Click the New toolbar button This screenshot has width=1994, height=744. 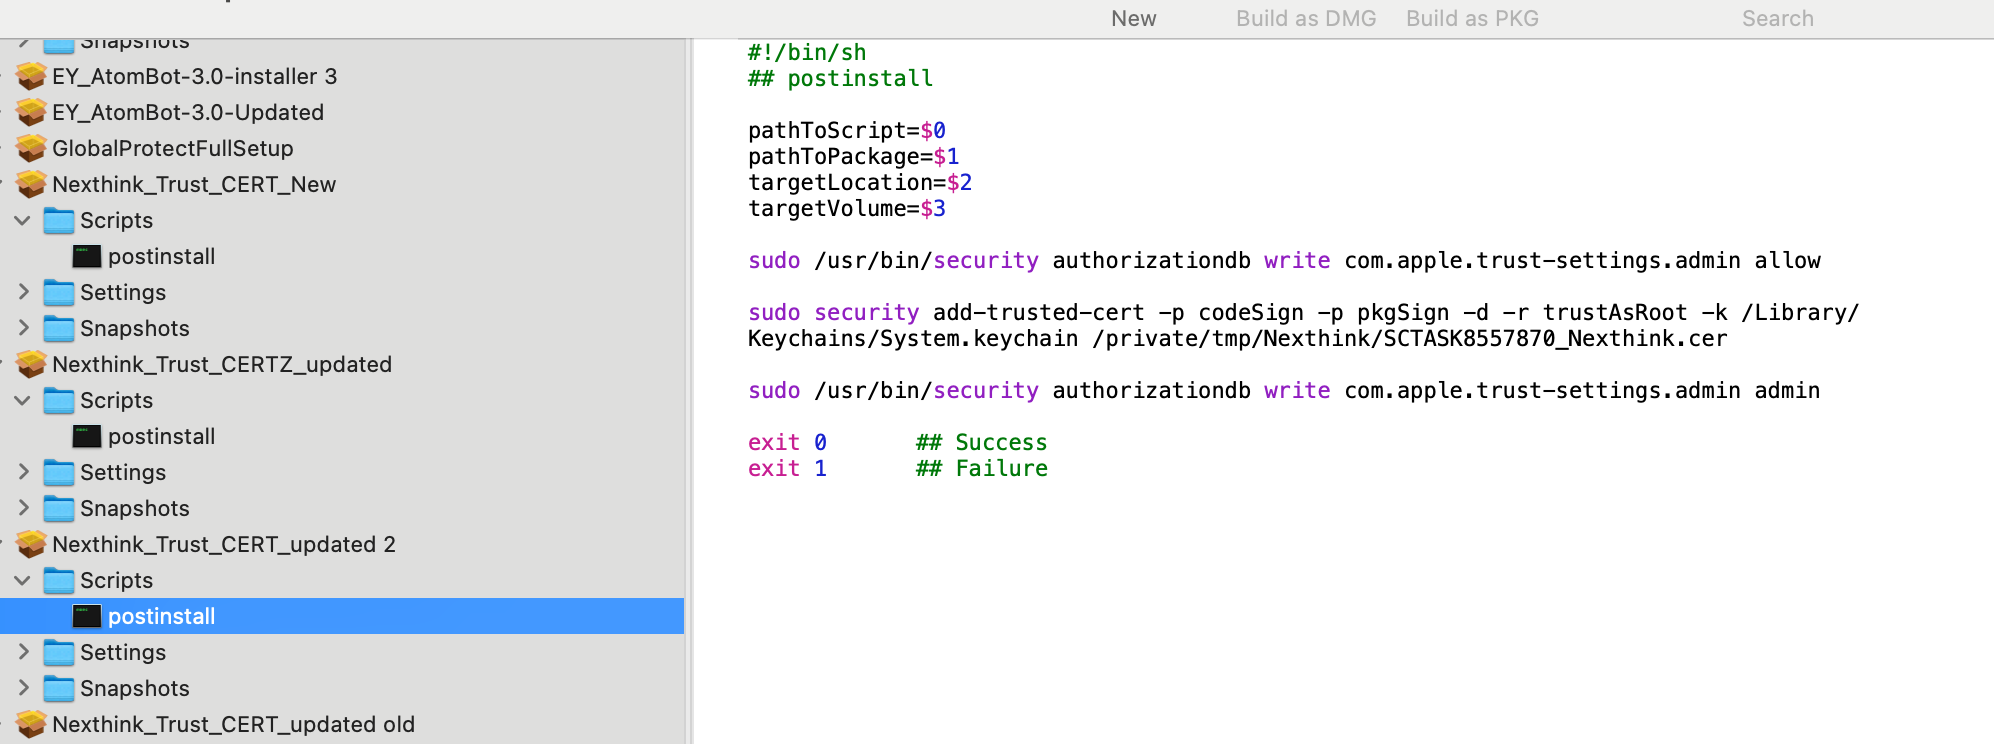1134,18
